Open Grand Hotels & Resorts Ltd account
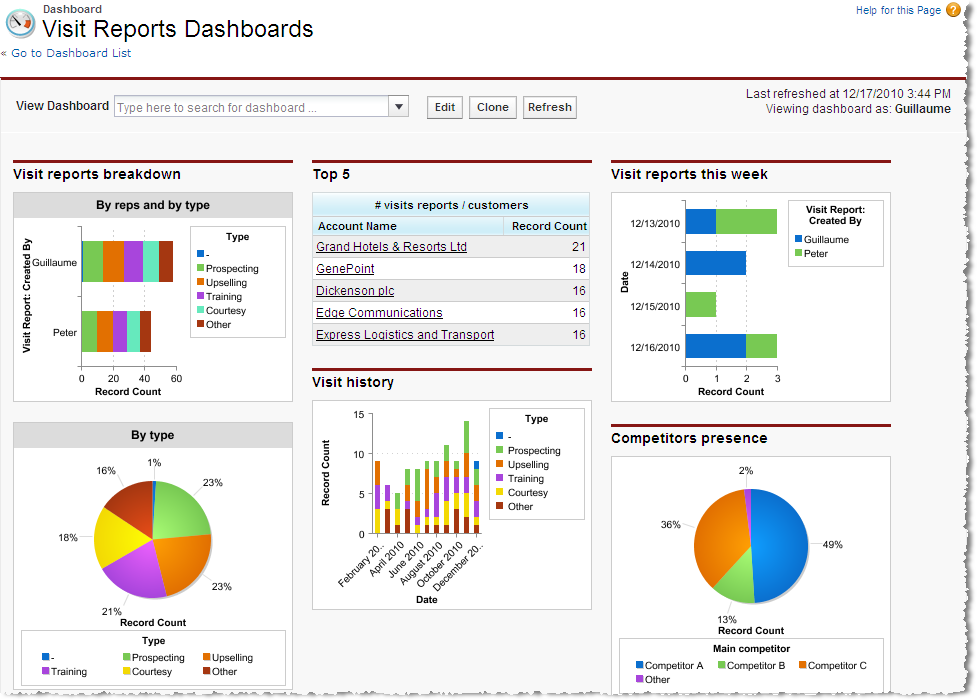Screen dimensions: 977x700 click(391, 247)
